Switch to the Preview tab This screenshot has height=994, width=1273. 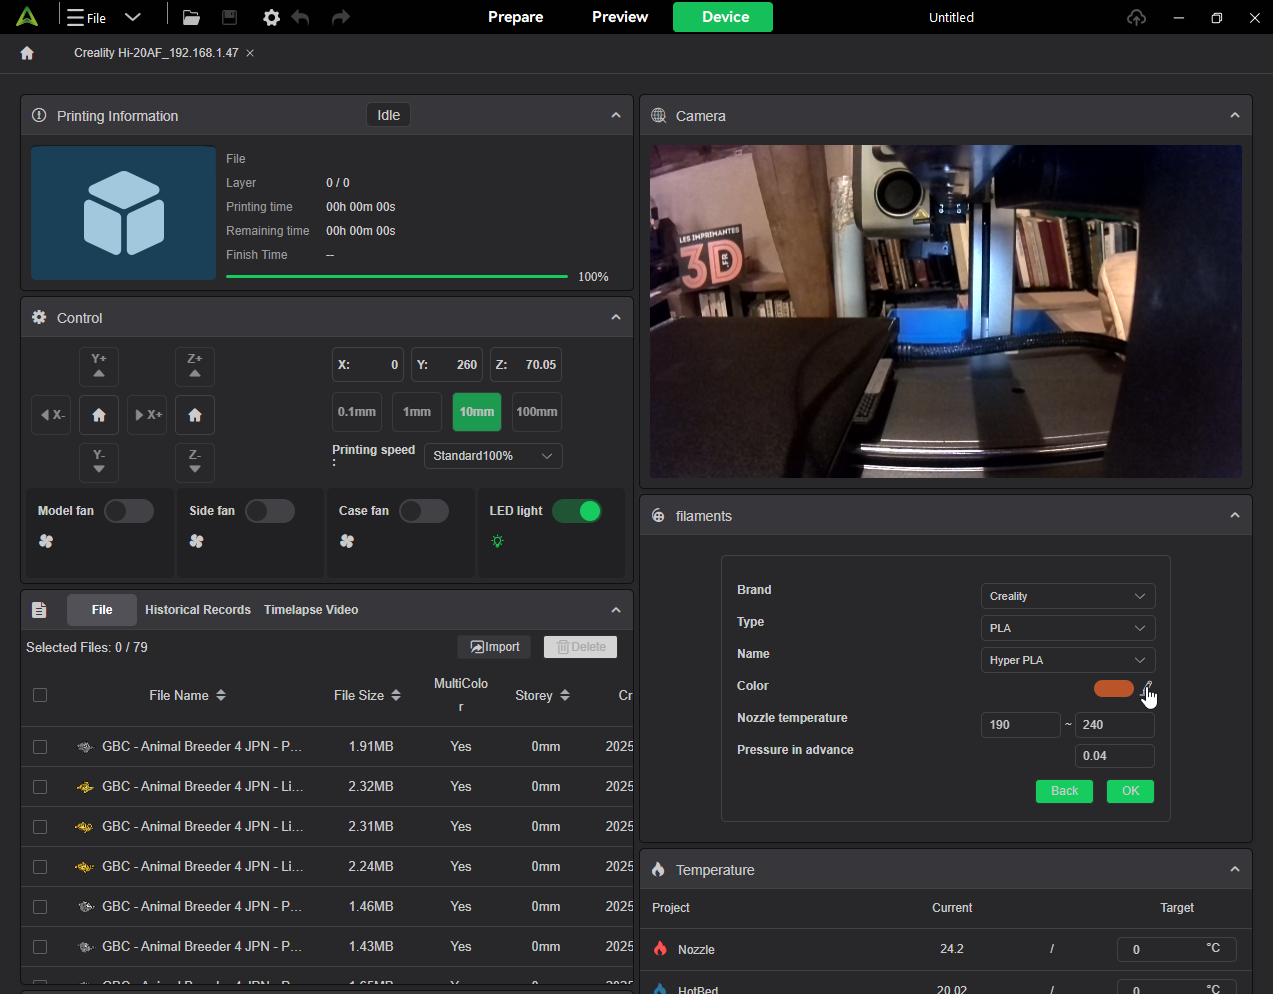pyautogui.click(x=620, y=17)
